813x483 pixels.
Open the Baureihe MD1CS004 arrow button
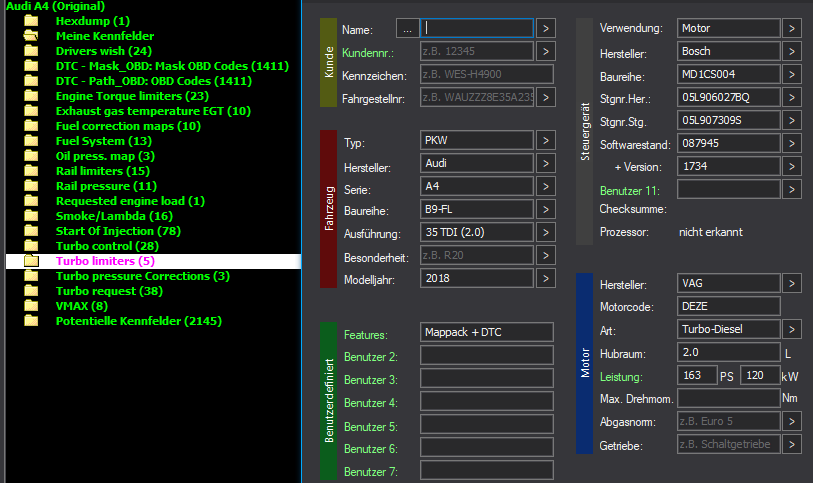(792, 74)
